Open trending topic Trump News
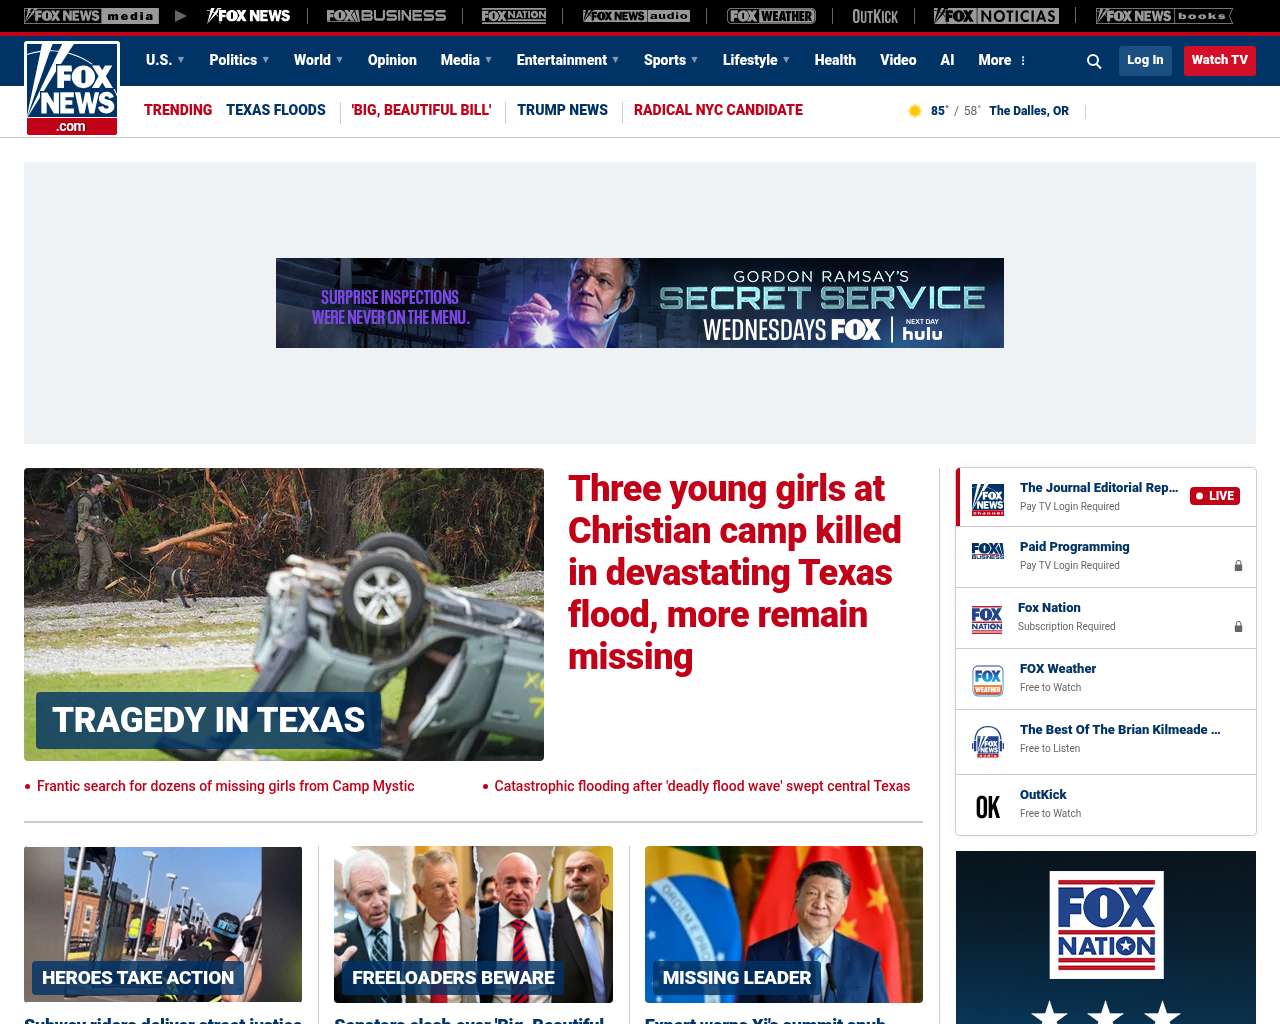The height and width of the screenshot is (1024, 1280). (562, 110)
